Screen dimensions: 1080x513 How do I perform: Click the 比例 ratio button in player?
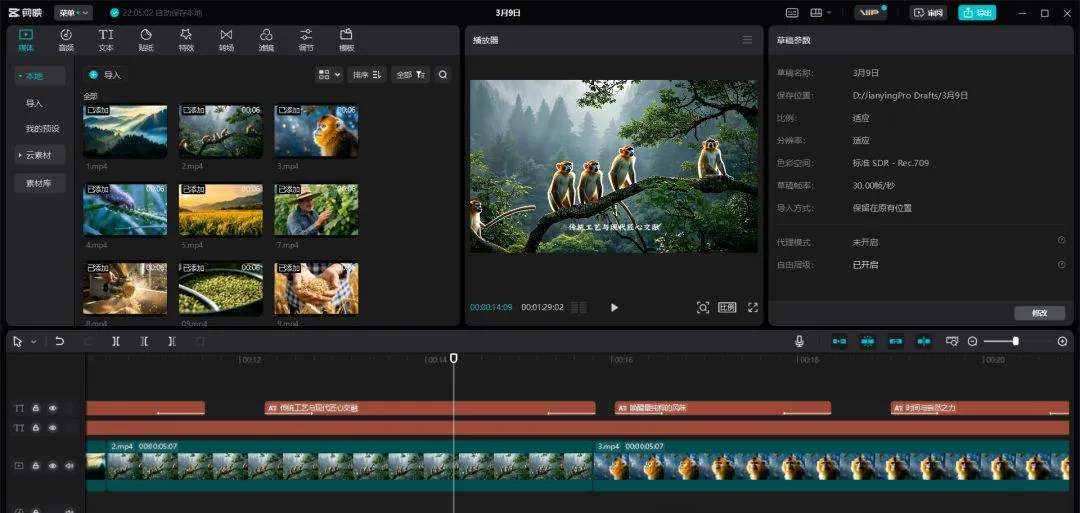click(x=727, y=308)
